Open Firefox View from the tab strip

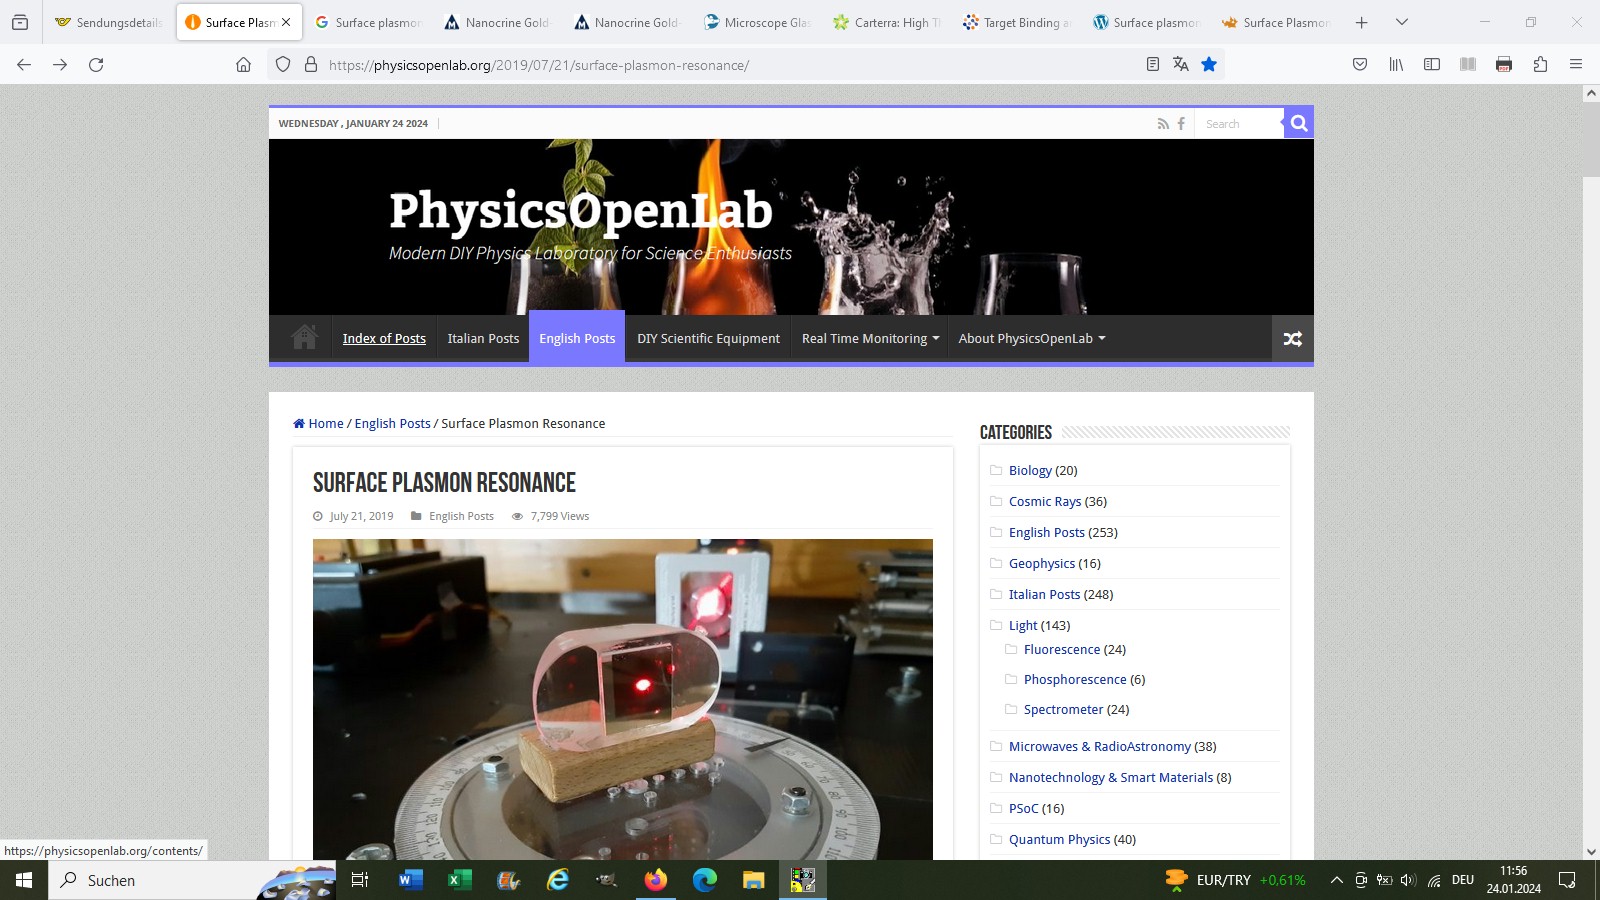[20, 22]
